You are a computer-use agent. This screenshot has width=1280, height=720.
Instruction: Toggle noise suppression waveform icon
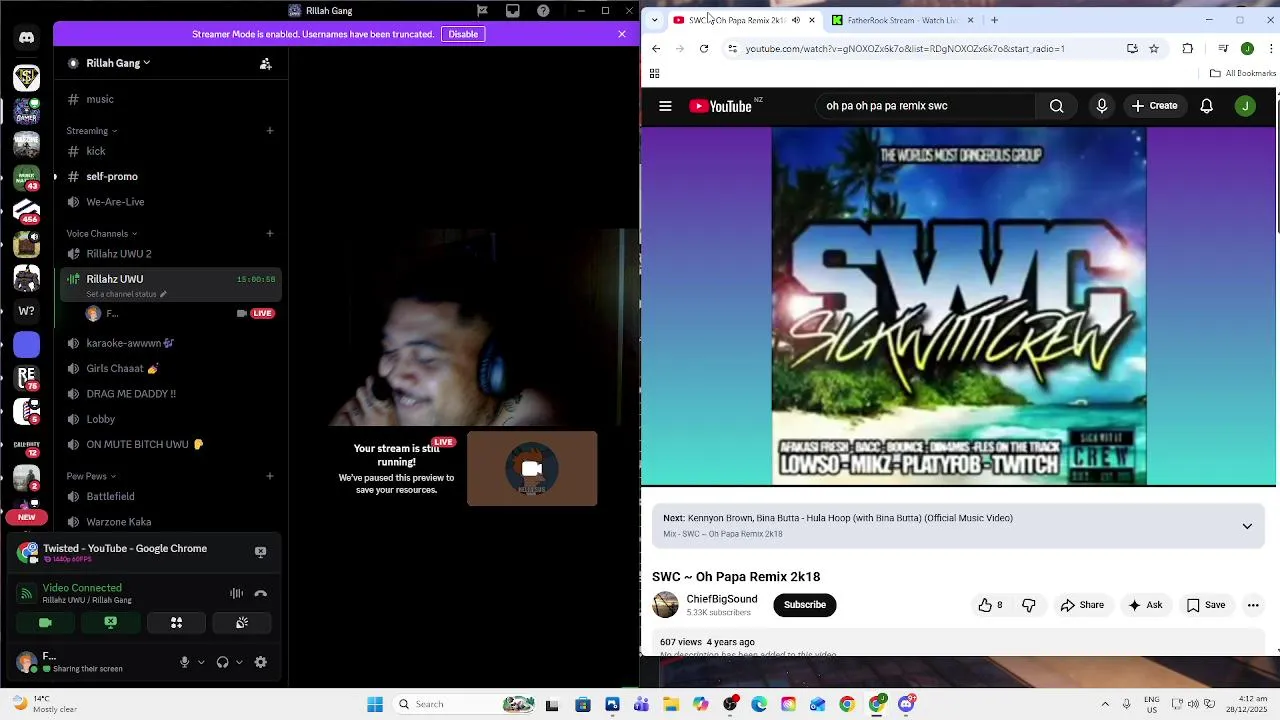point(236,594)
